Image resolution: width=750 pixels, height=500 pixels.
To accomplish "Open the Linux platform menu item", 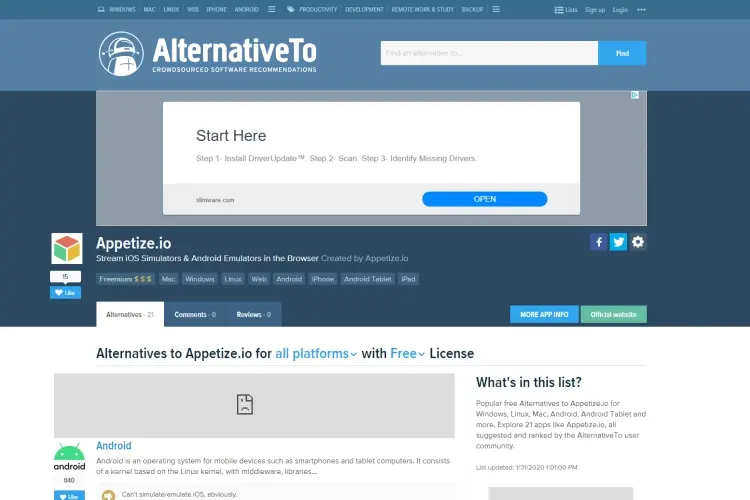I will coord(171,10).
